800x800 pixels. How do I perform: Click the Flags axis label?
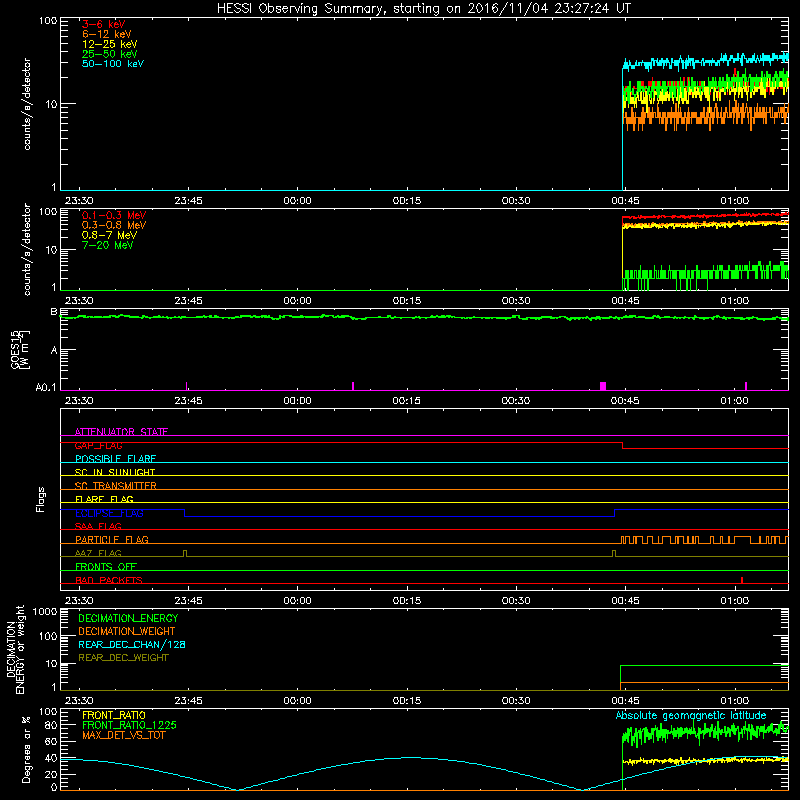(x=41, y=499)
